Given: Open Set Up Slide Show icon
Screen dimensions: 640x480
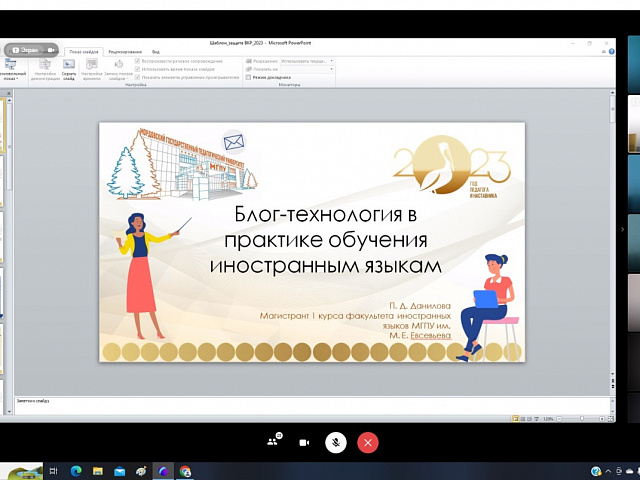Looking at the screenshot, I should click(45, 68).
